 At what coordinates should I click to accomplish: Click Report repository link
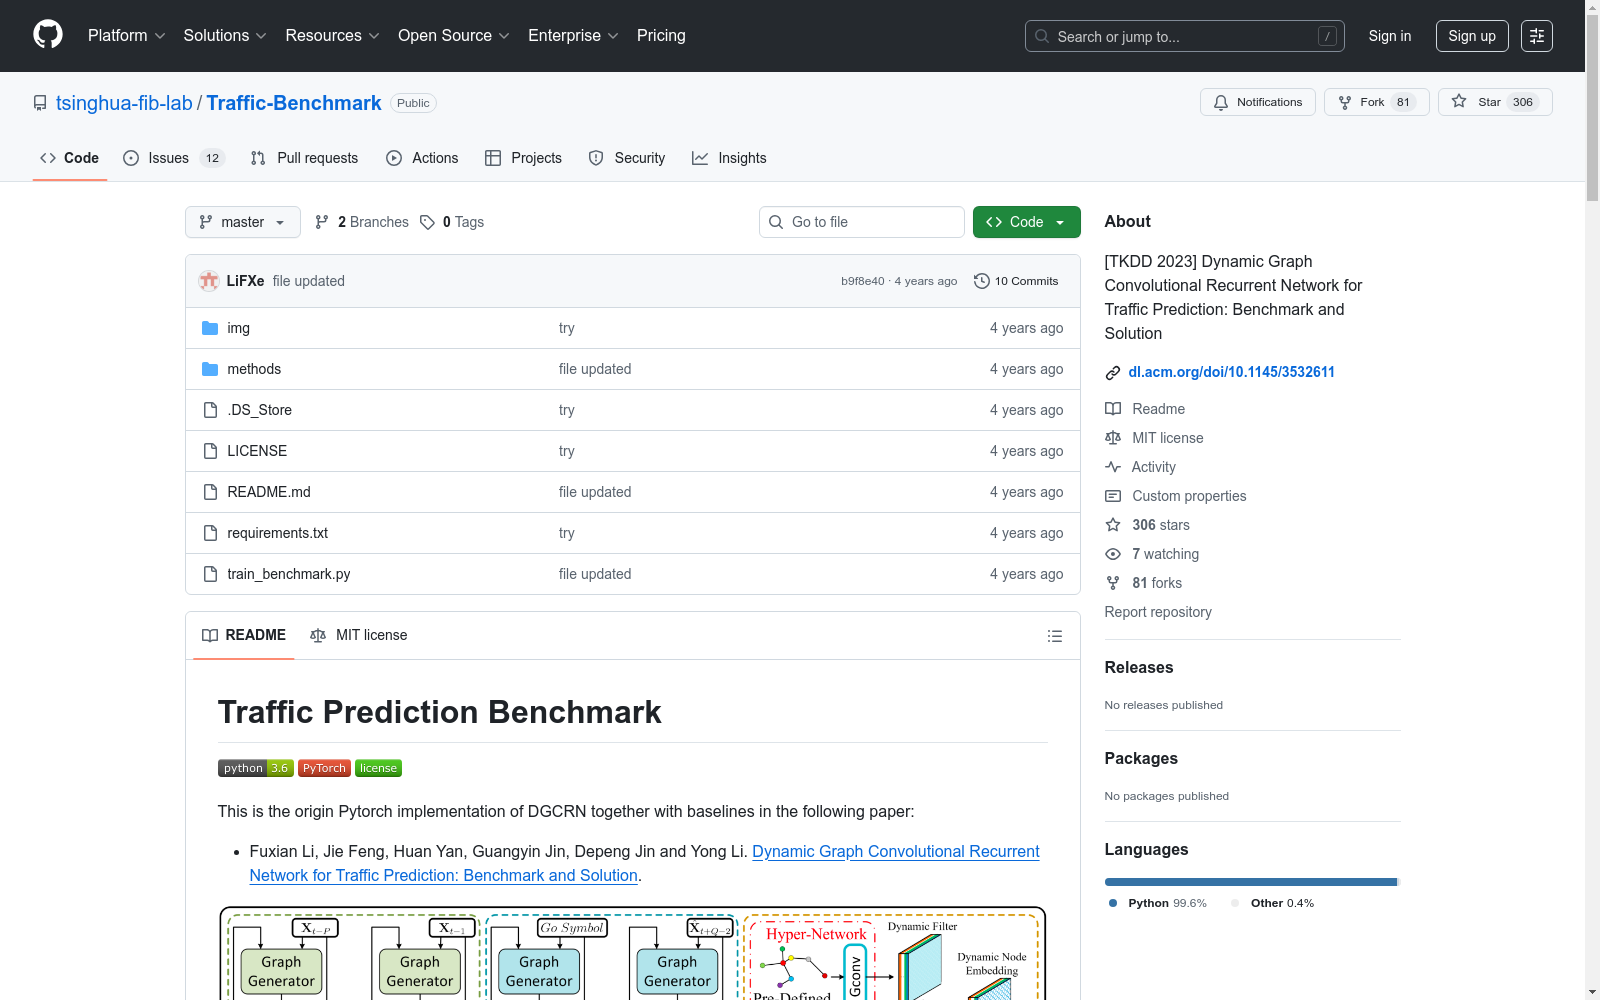click(x=1158, y=612)
